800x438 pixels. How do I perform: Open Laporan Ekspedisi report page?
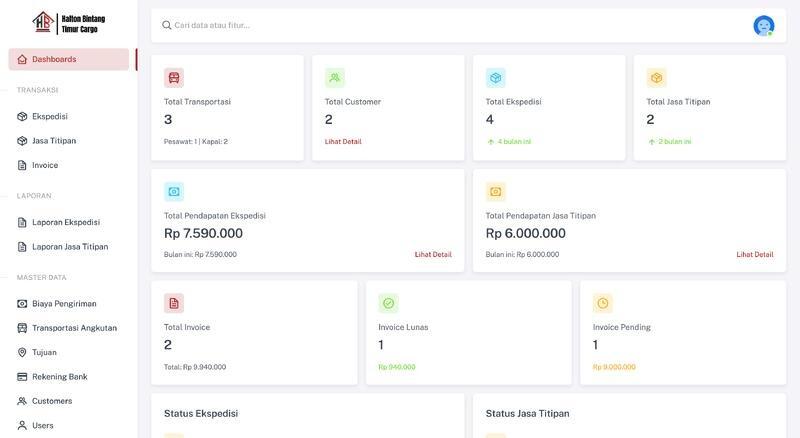[x=66, y=222]
